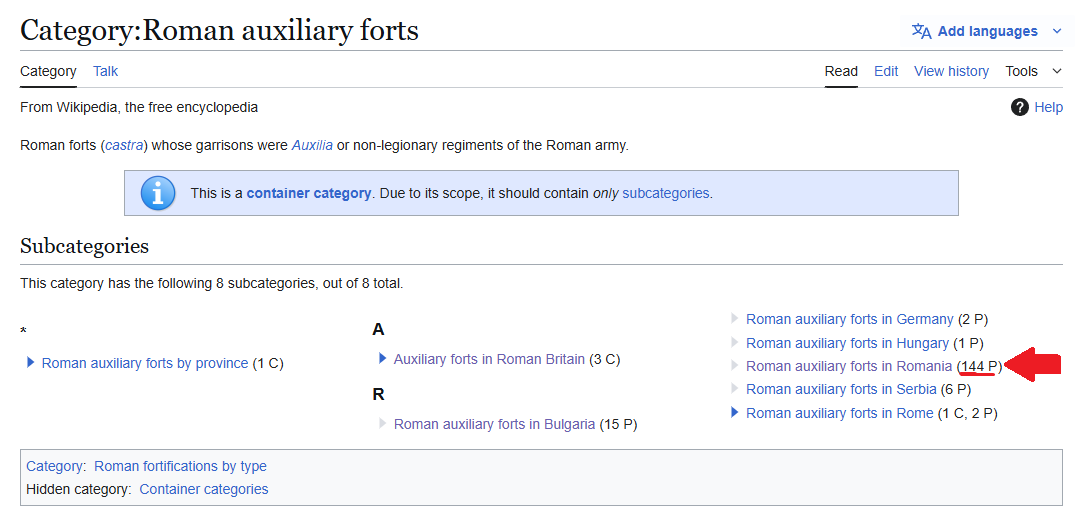Click arrow beside Roman auxiliary forts in Romania
The height and width of the screenshot is (530, 1082).
[x=734, y=366]
